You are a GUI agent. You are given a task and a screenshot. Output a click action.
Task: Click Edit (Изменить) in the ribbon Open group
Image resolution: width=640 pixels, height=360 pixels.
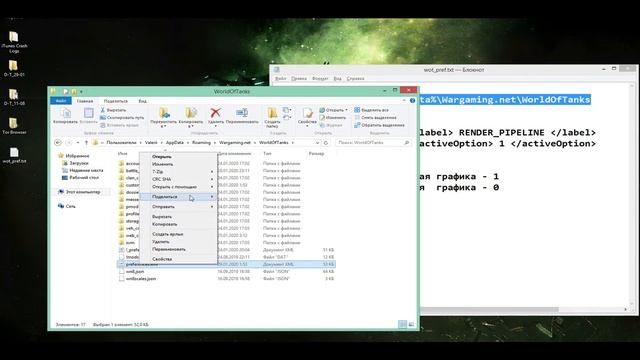click(333, 118)
